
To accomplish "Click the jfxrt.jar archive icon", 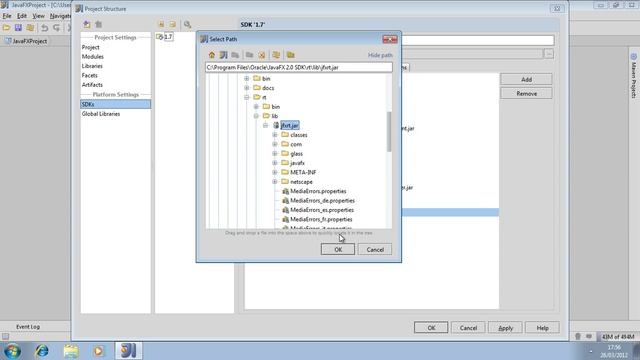I will click(x=276, y=125).
